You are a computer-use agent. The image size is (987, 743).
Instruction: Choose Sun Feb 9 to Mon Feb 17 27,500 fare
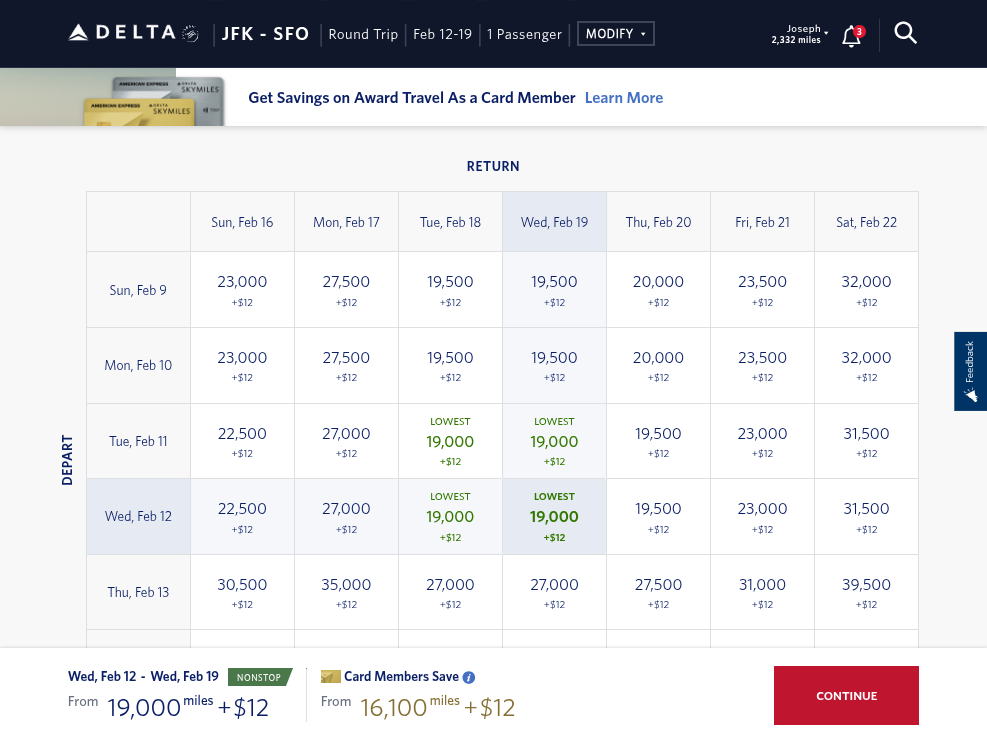(x=346, y=290)
